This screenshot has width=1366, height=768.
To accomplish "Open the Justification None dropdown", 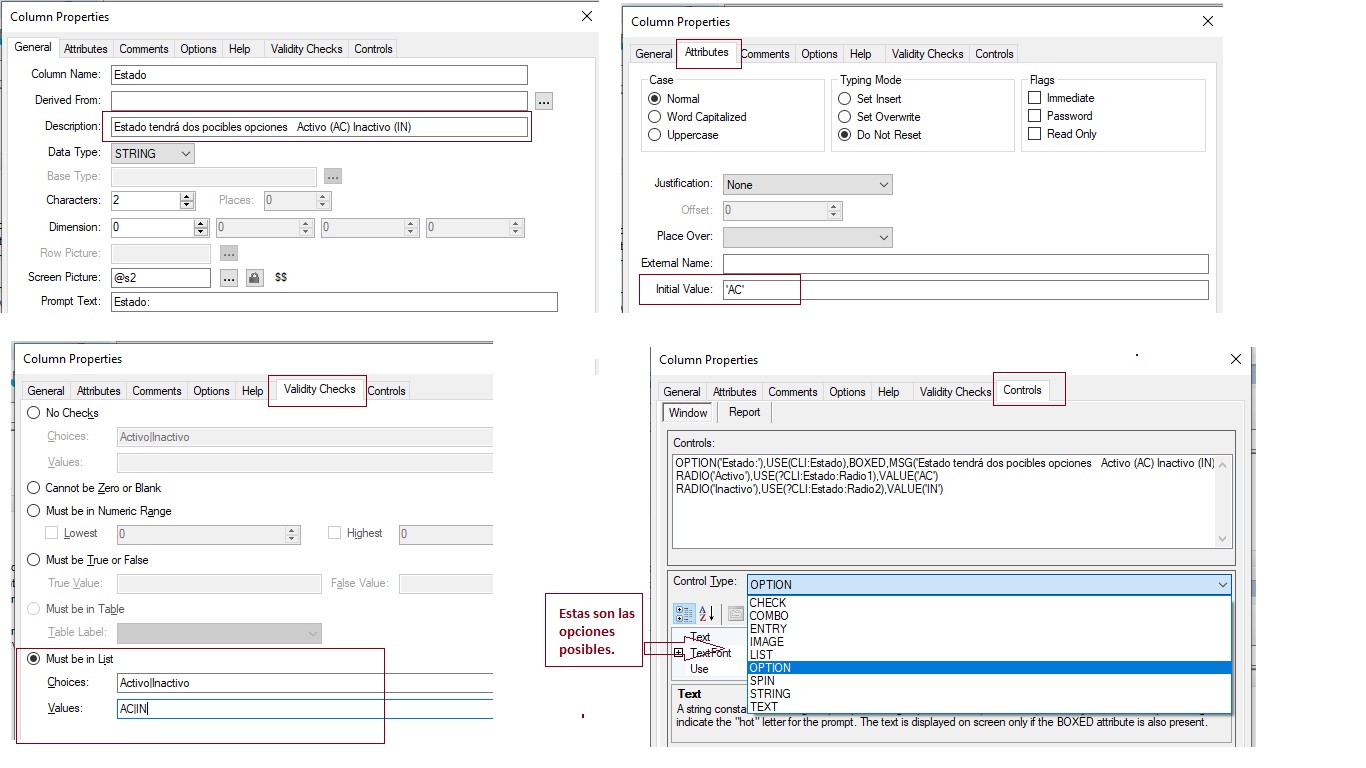I will 807,185.
